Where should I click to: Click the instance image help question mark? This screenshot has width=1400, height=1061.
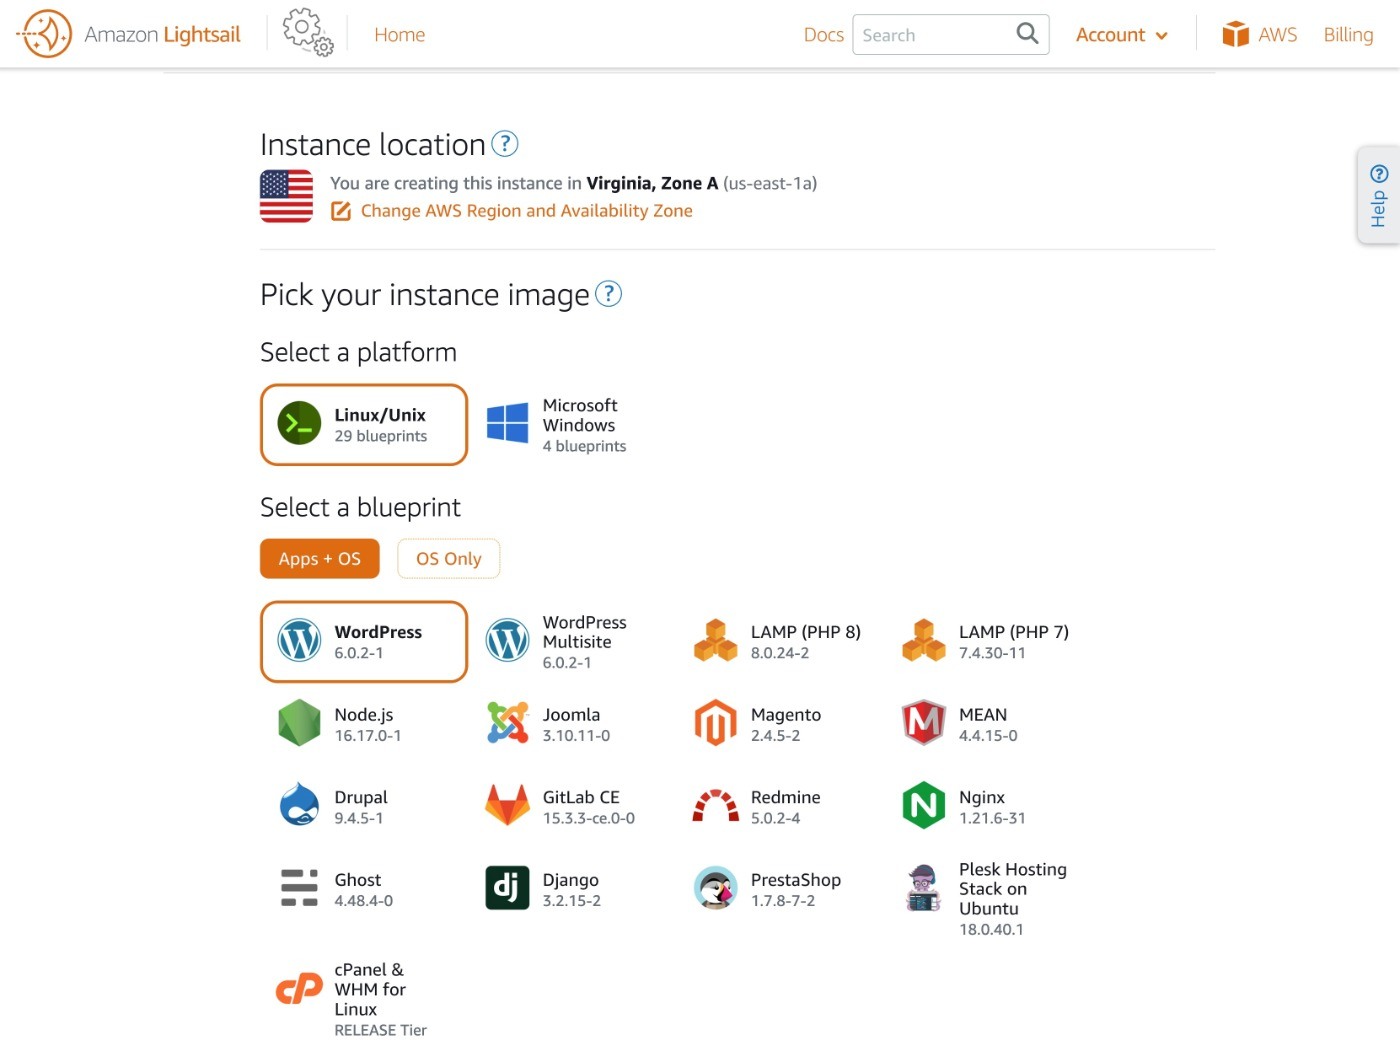pos(608,294)
